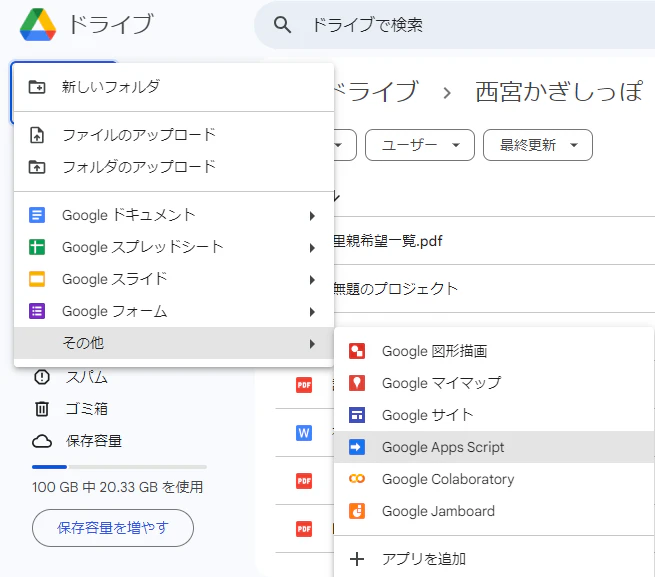
Task: Click the ドライブで検索 search field
Action: tap(454, 25)
